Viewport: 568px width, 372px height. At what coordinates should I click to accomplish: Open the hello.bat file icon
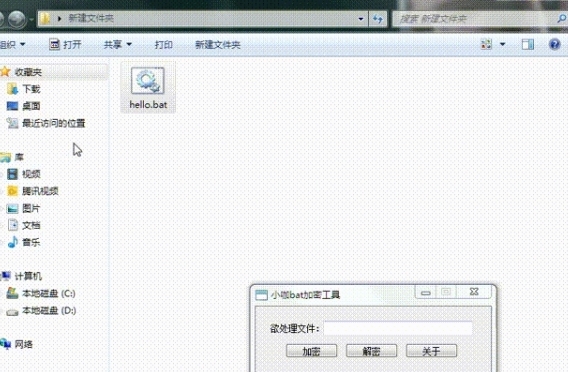(148, 87)
